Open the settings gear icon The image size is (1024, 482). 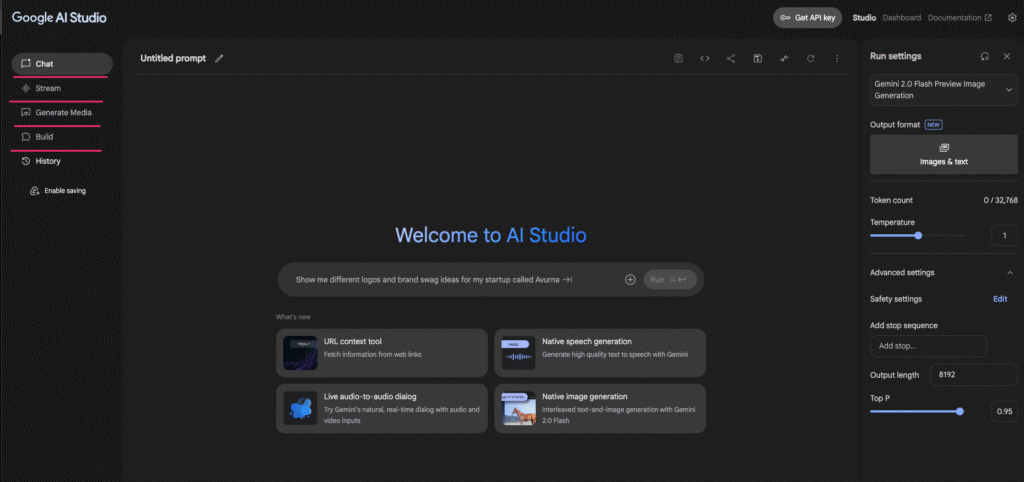tap(1012, 18)
